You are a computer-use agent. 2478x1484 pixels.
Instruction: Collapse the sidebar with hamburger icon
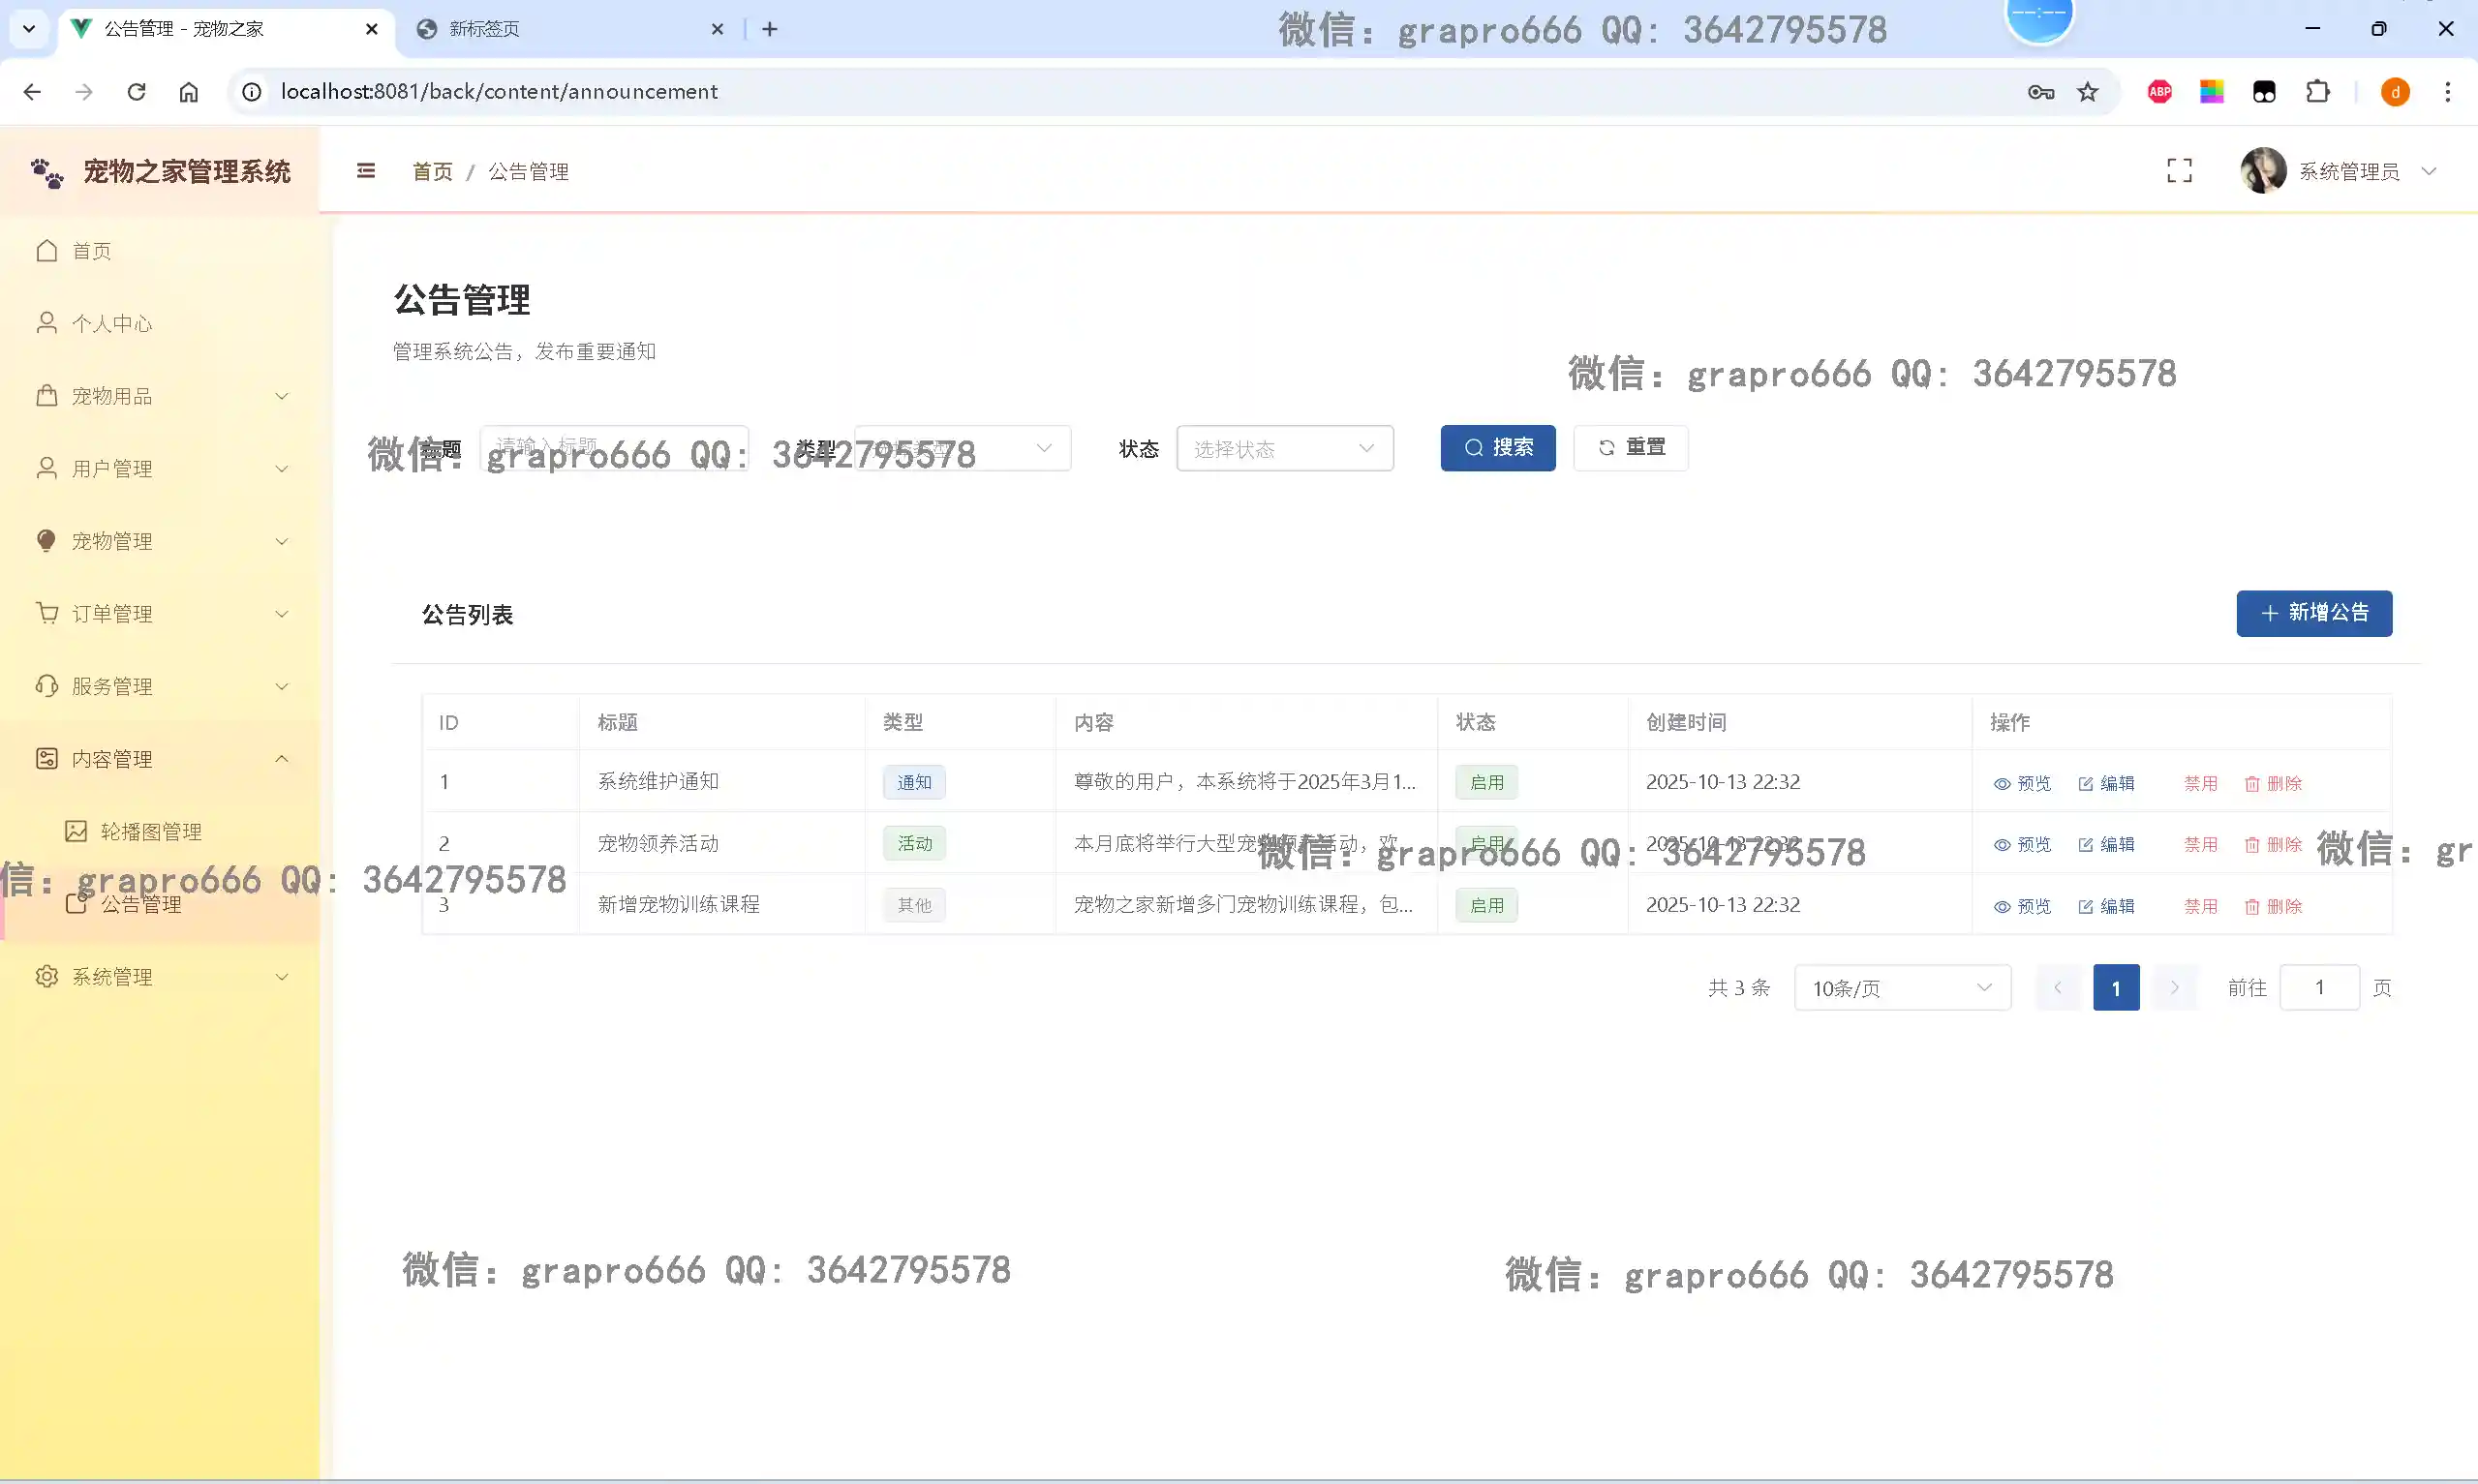pyautogui.click(x=366, y=171)
